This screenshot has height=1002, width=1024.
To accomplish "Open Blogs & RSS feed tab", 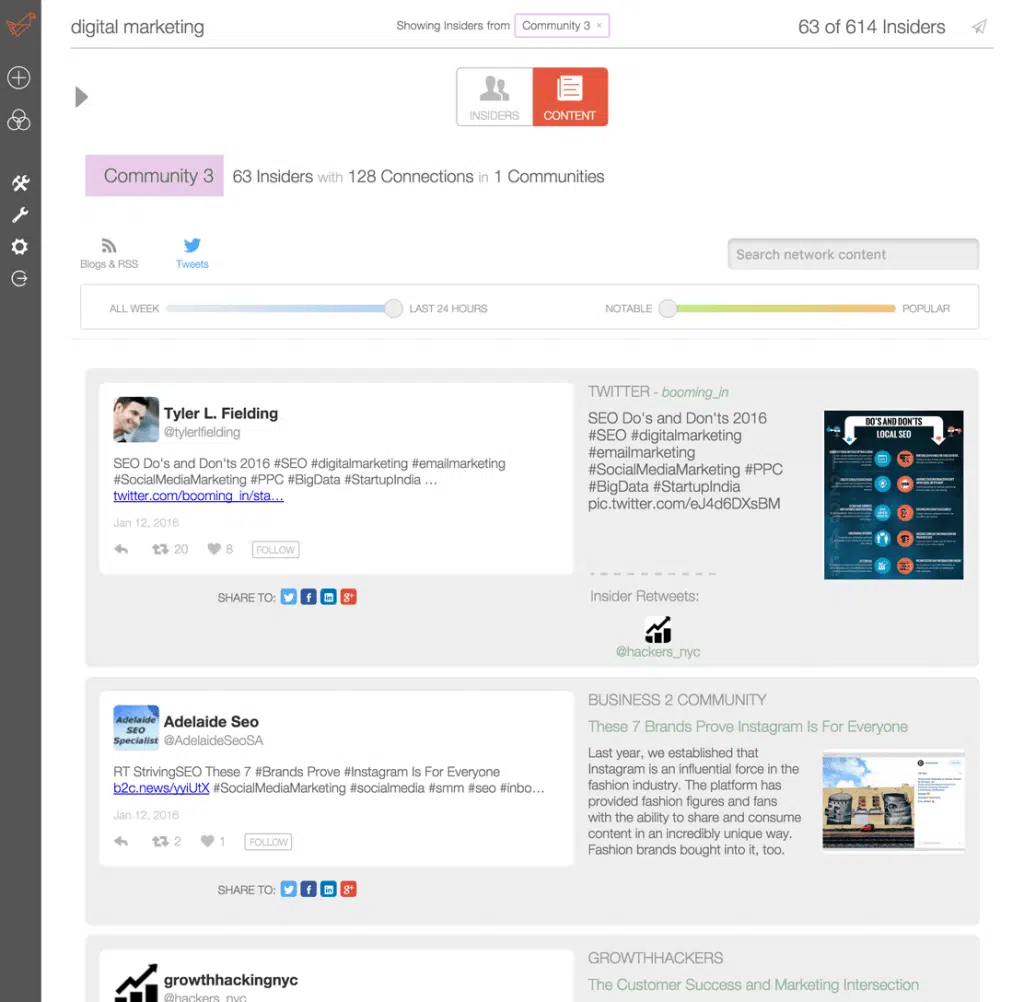I will tap(109, 253).
